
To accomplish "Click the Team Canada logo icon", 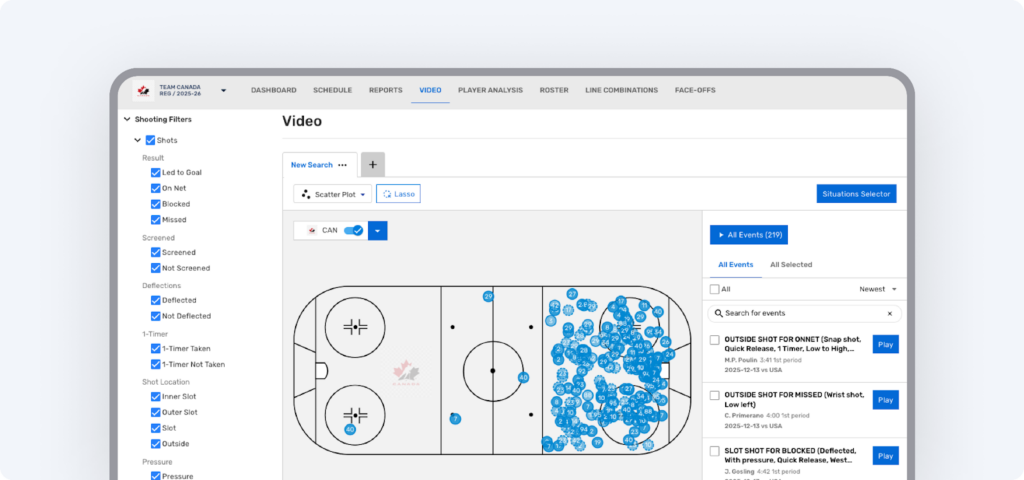I will point(143,90).
